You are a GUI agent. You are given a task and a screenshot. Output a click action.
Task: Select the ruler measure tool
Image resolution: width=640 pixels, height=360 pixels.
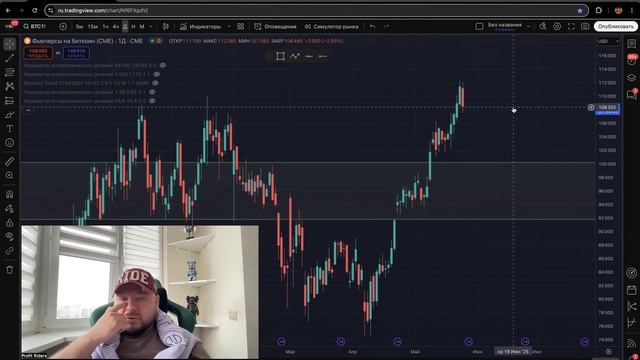(x=9, y=161)
